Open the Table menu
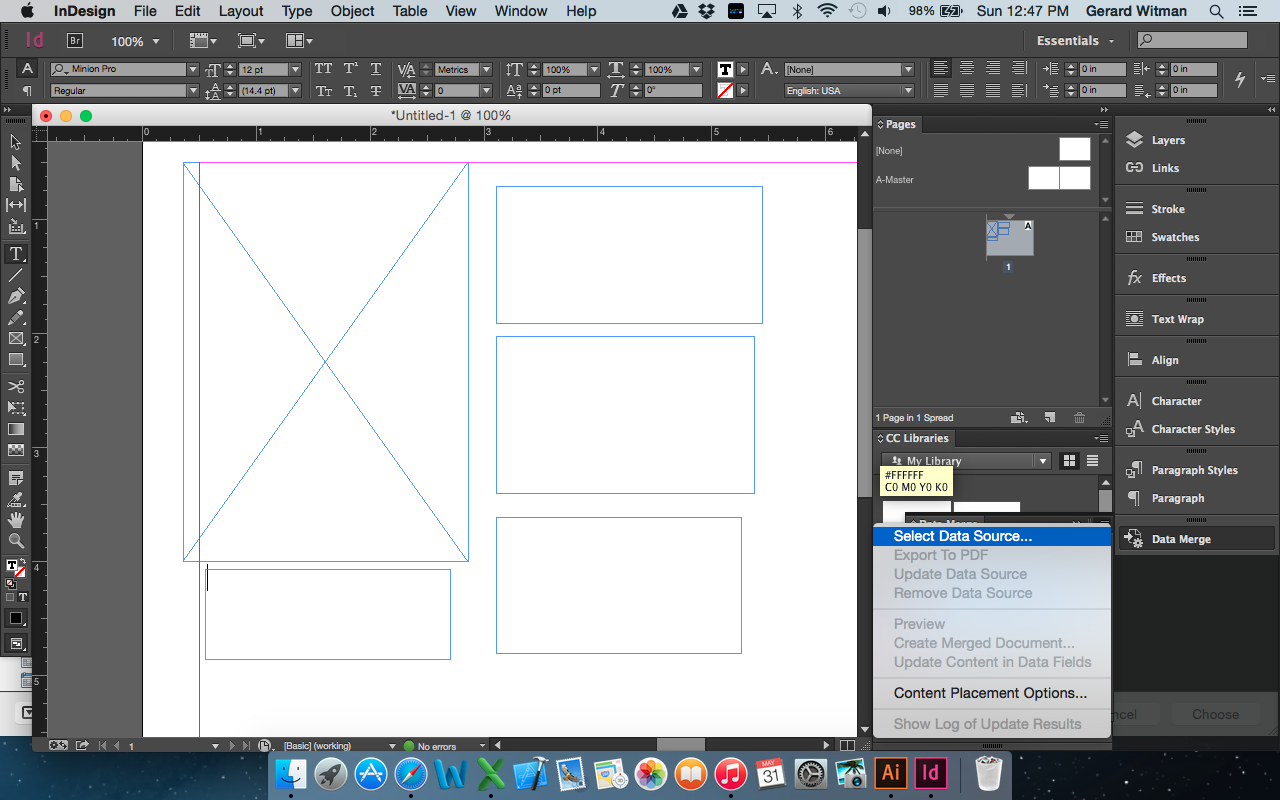The height and width of the screenshot is (800, 1280). point(410,11)
